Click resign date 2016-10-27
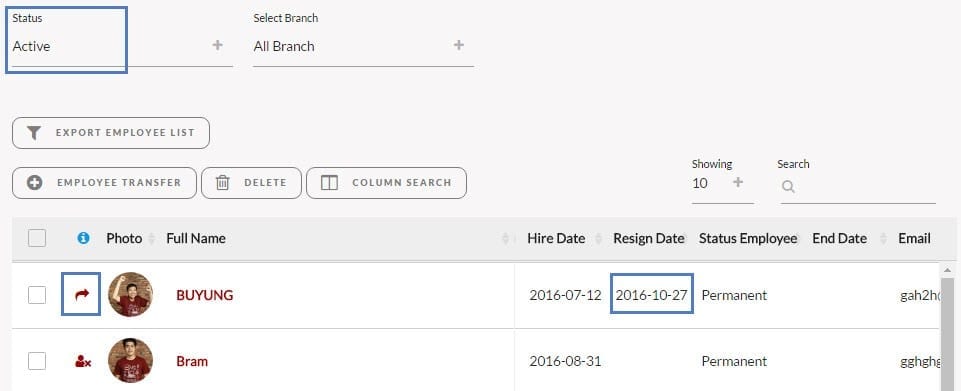This screenshot has height=391, width=961. coord(651,295)
